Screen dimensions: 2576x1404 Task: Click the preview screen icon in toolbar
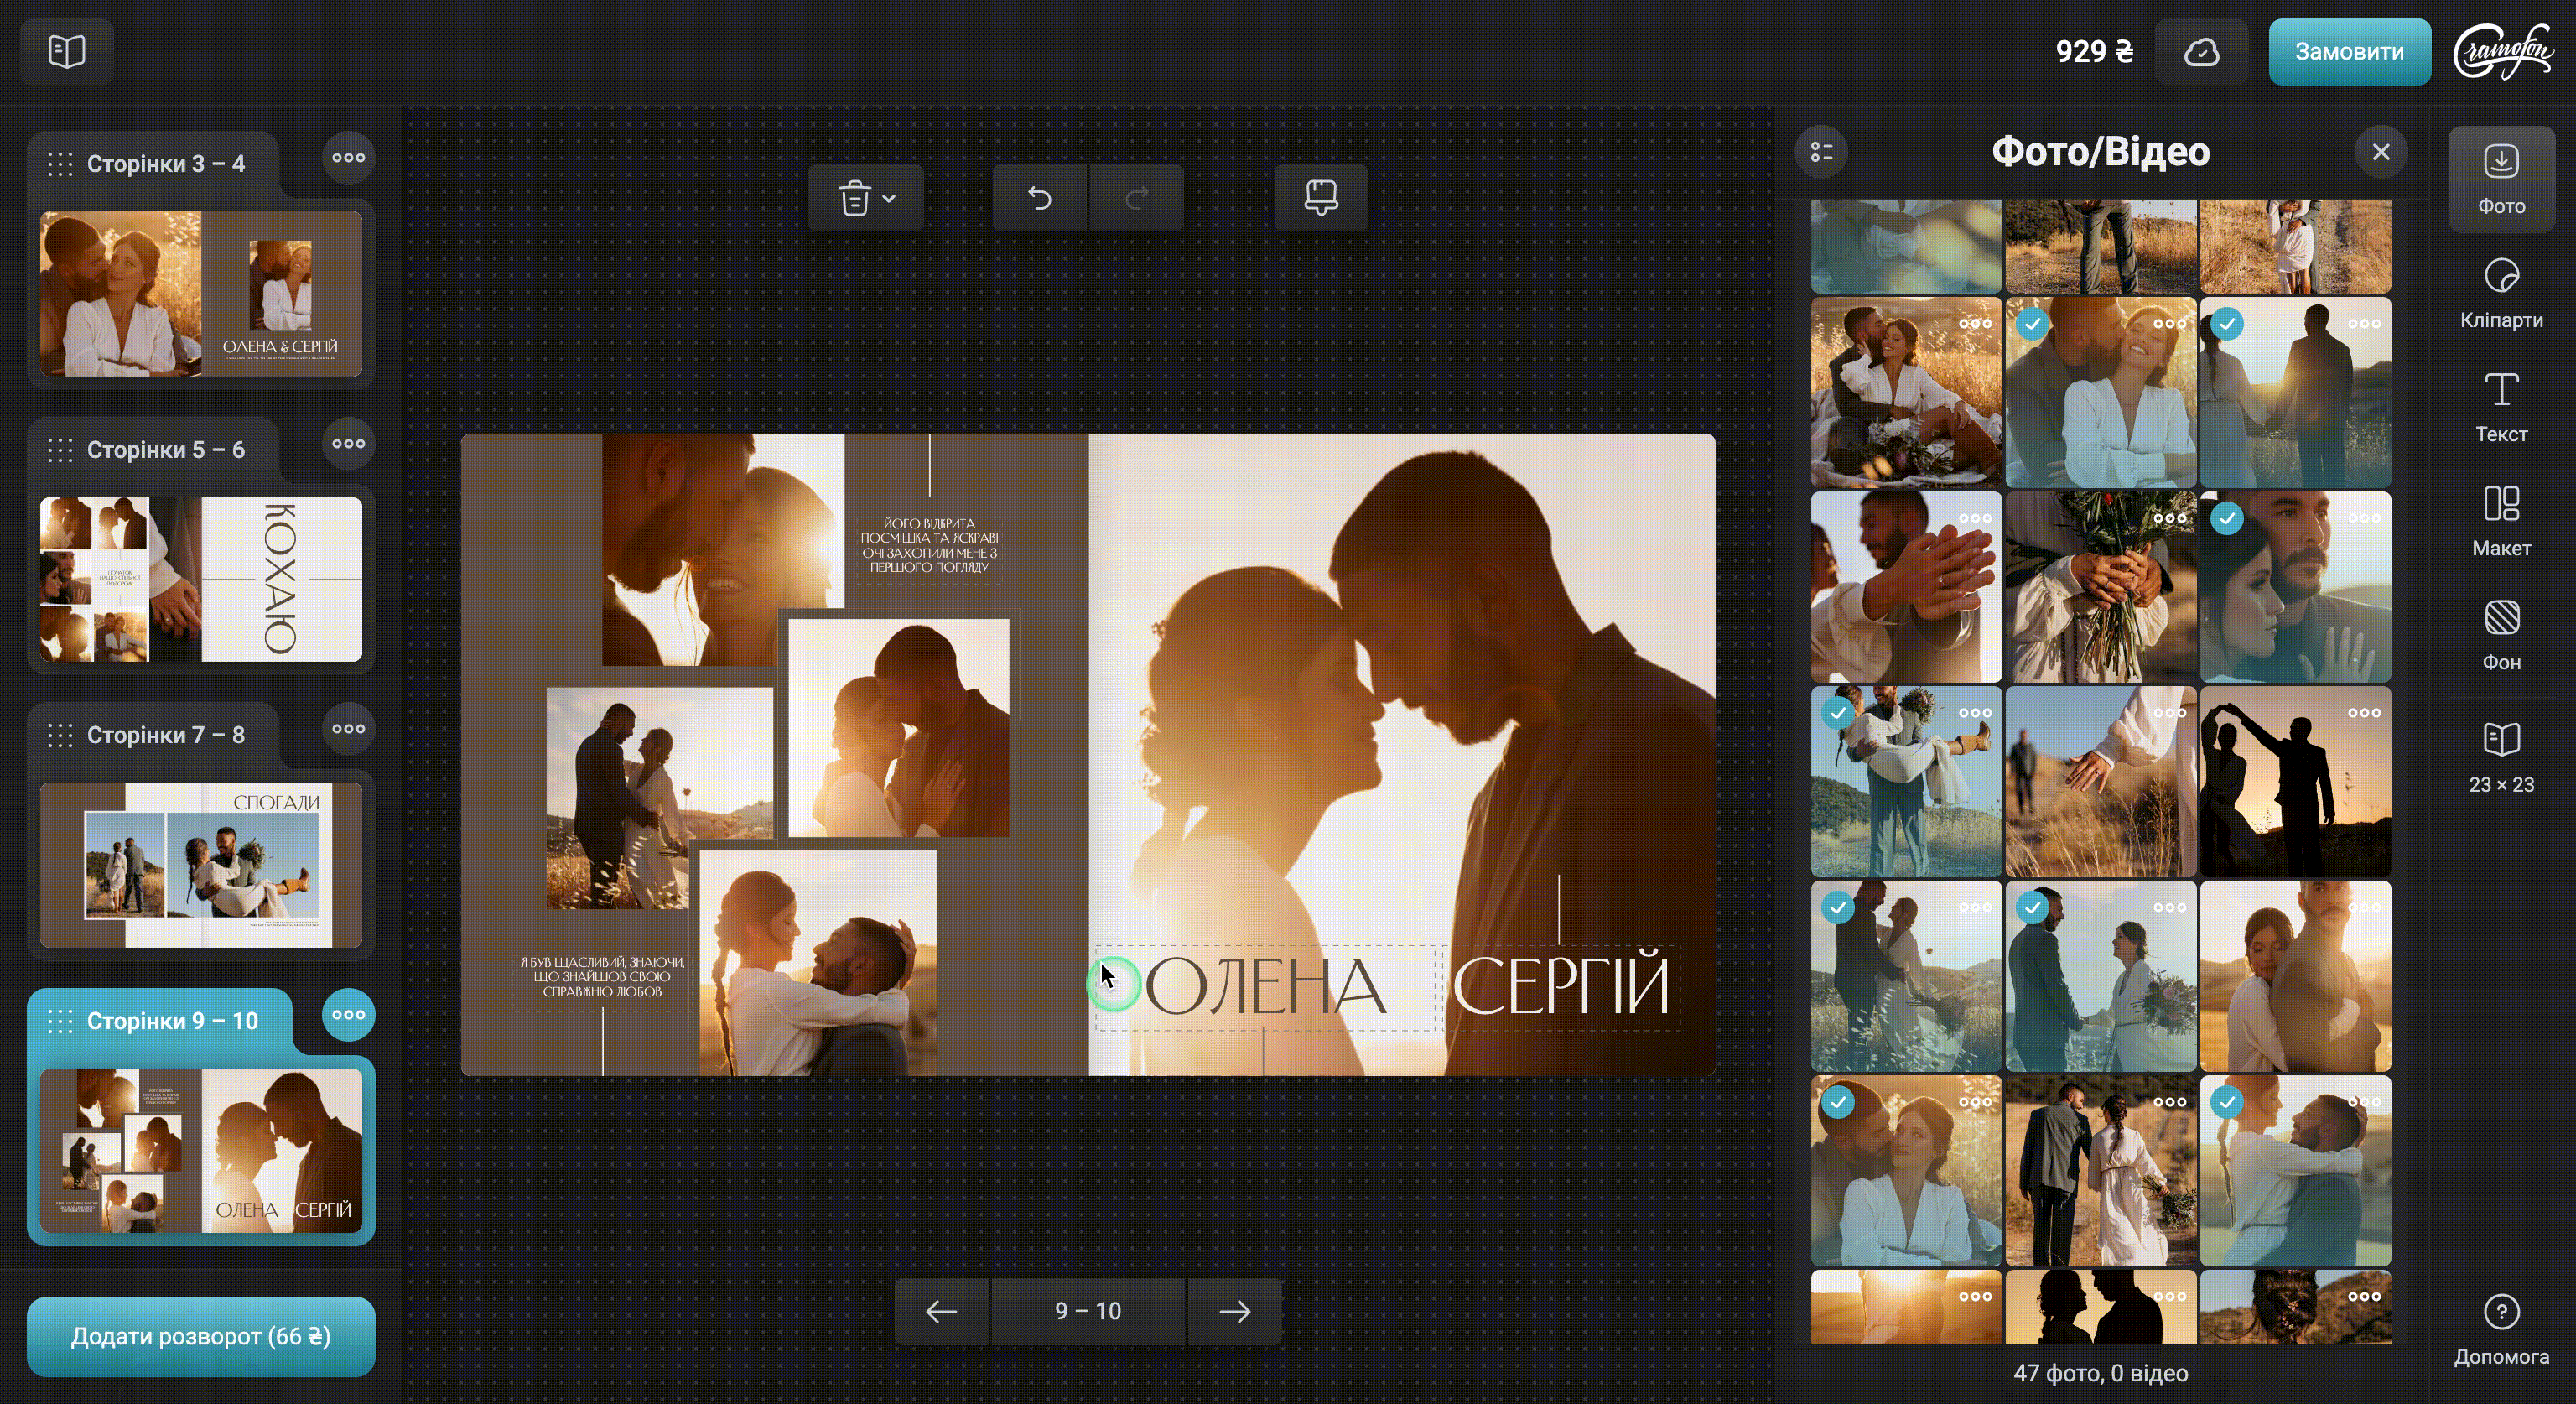1320,198
